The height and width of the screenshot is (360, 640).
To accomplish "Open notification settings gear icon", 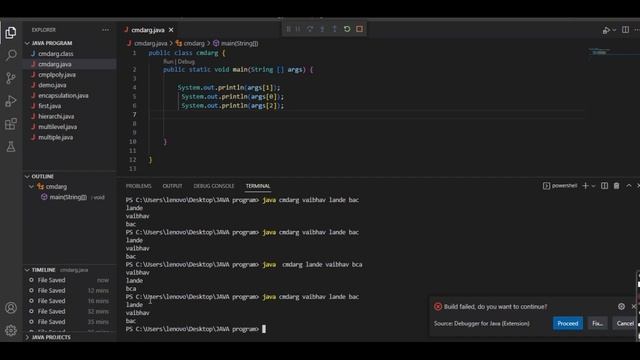I will 621,307.
